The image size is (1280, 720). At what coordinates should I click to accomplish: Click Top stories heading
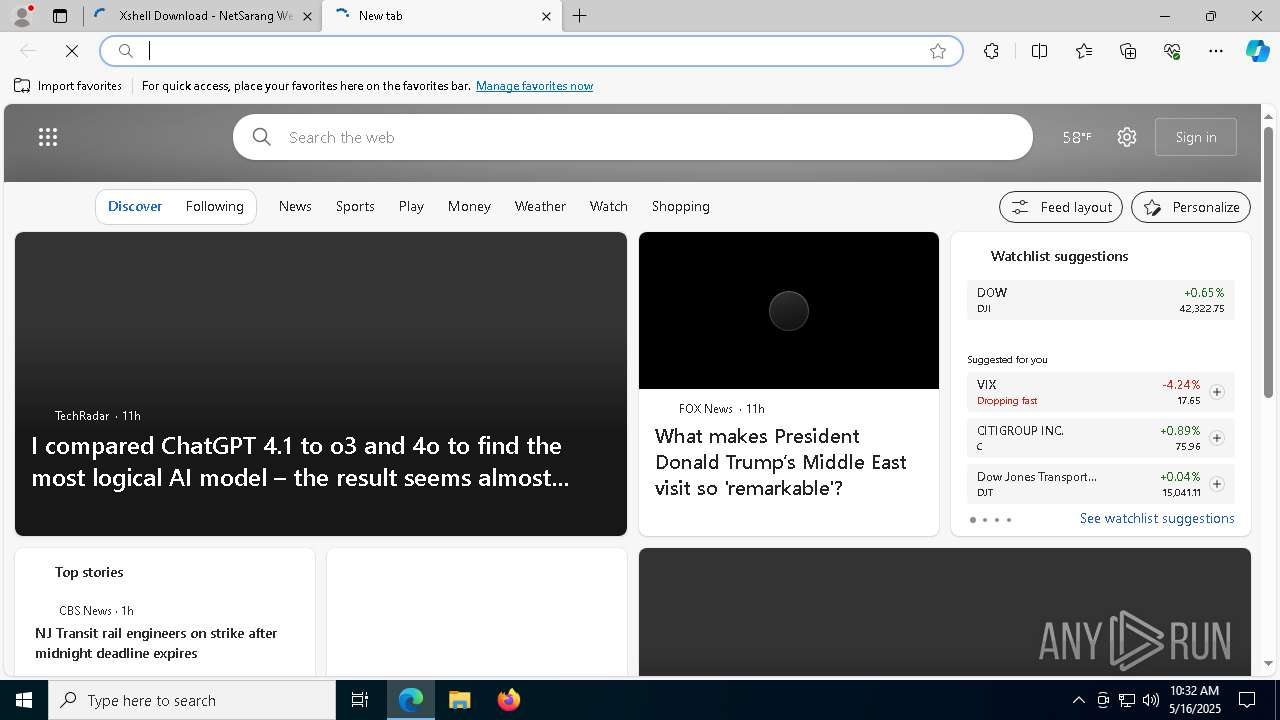click(x=89, y=572)
